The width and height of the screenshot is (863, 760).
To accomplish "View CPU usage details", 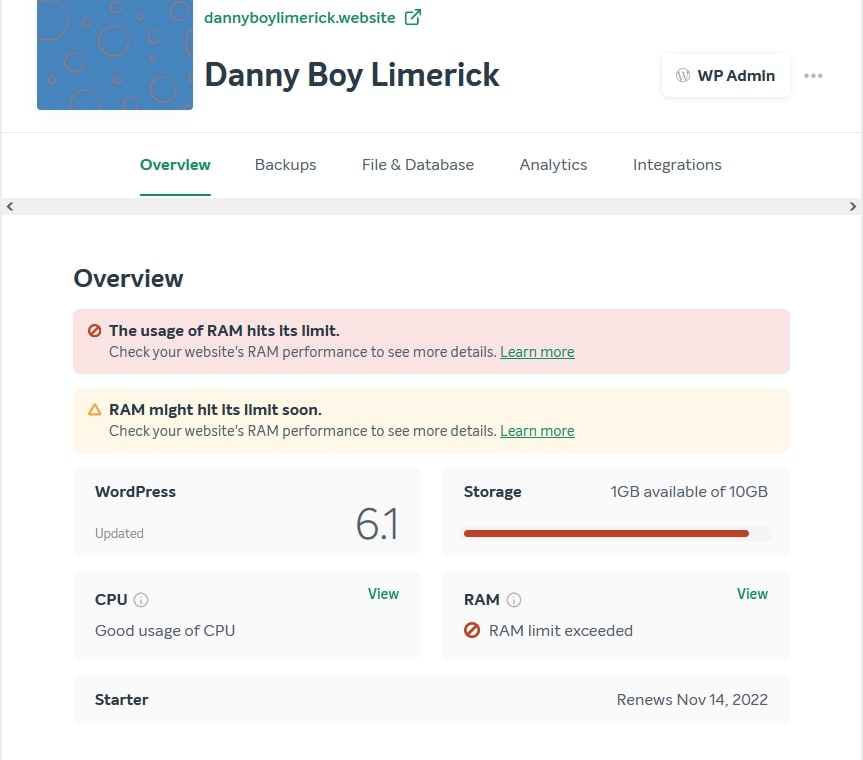I will coord(383,594).
